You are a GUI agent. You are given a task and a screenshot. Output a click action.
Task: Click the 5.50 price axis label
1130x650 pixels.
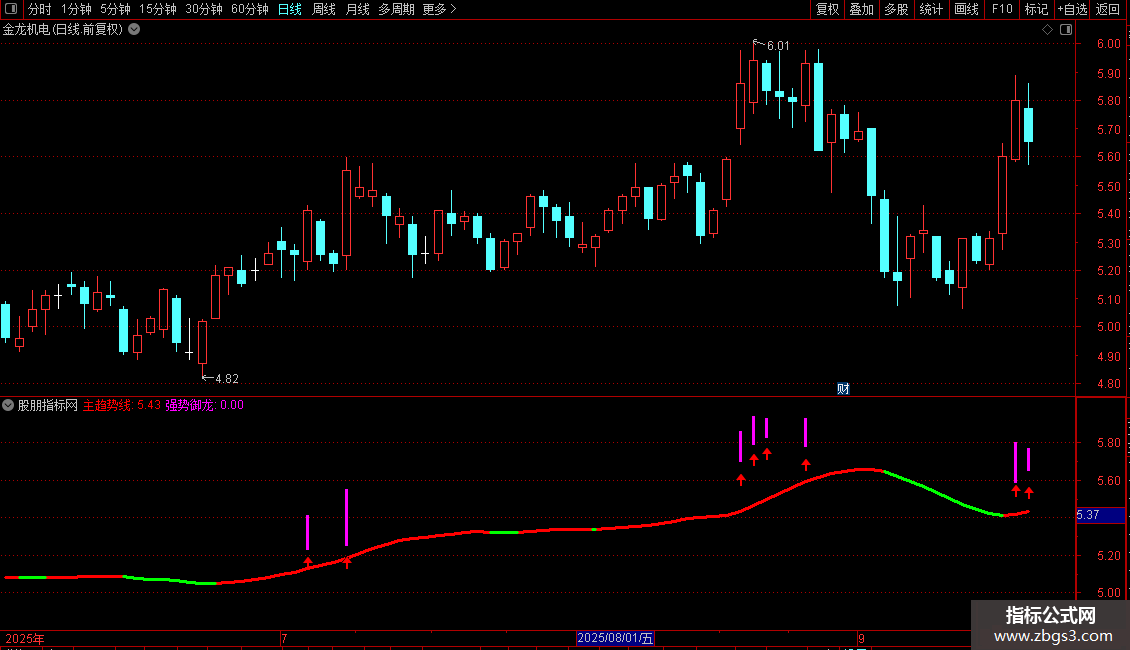[x=1108, y=186]
